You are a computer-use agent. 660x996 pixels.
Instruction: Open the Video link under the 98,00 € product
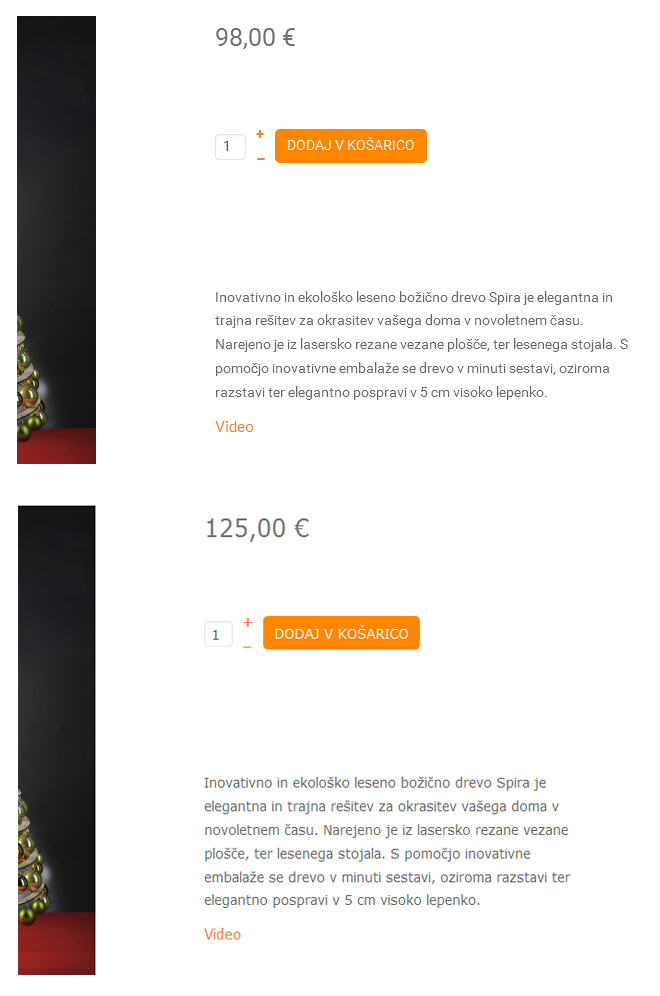point(234,427)
